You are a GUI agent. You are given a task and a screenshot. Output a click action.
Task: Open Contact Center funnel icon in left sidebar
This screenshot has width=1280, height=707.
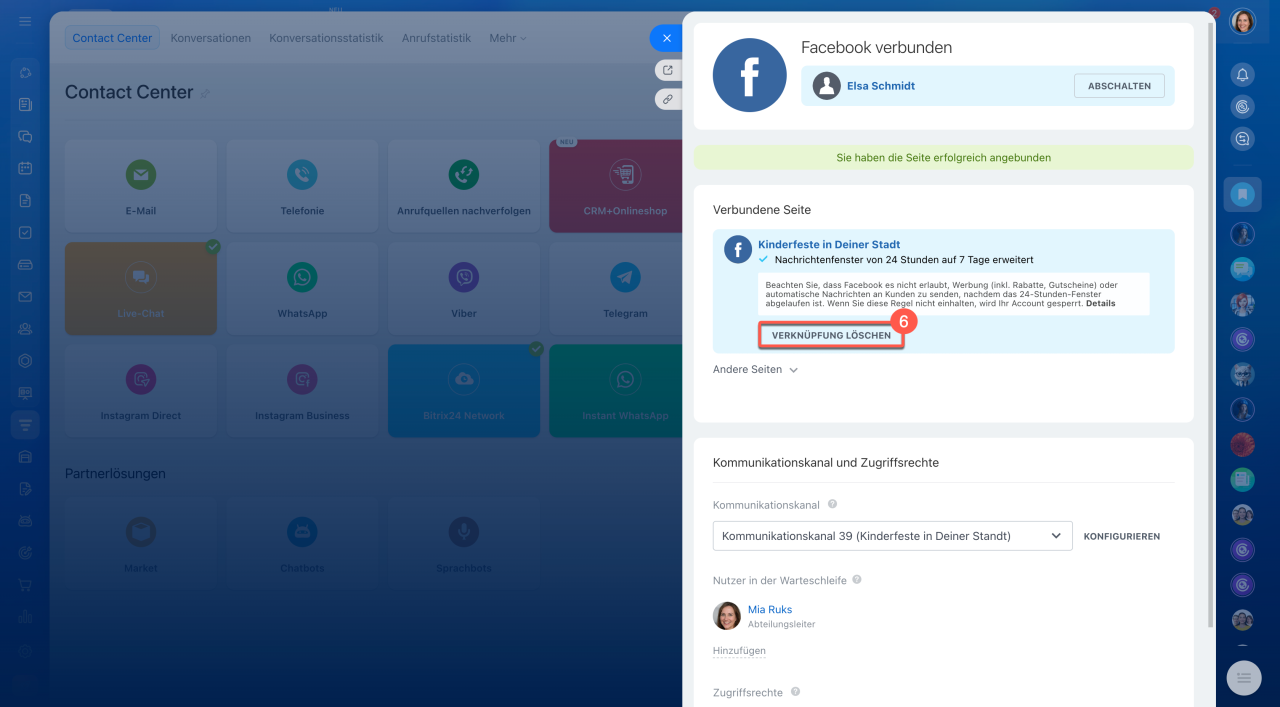coord(25,424)
